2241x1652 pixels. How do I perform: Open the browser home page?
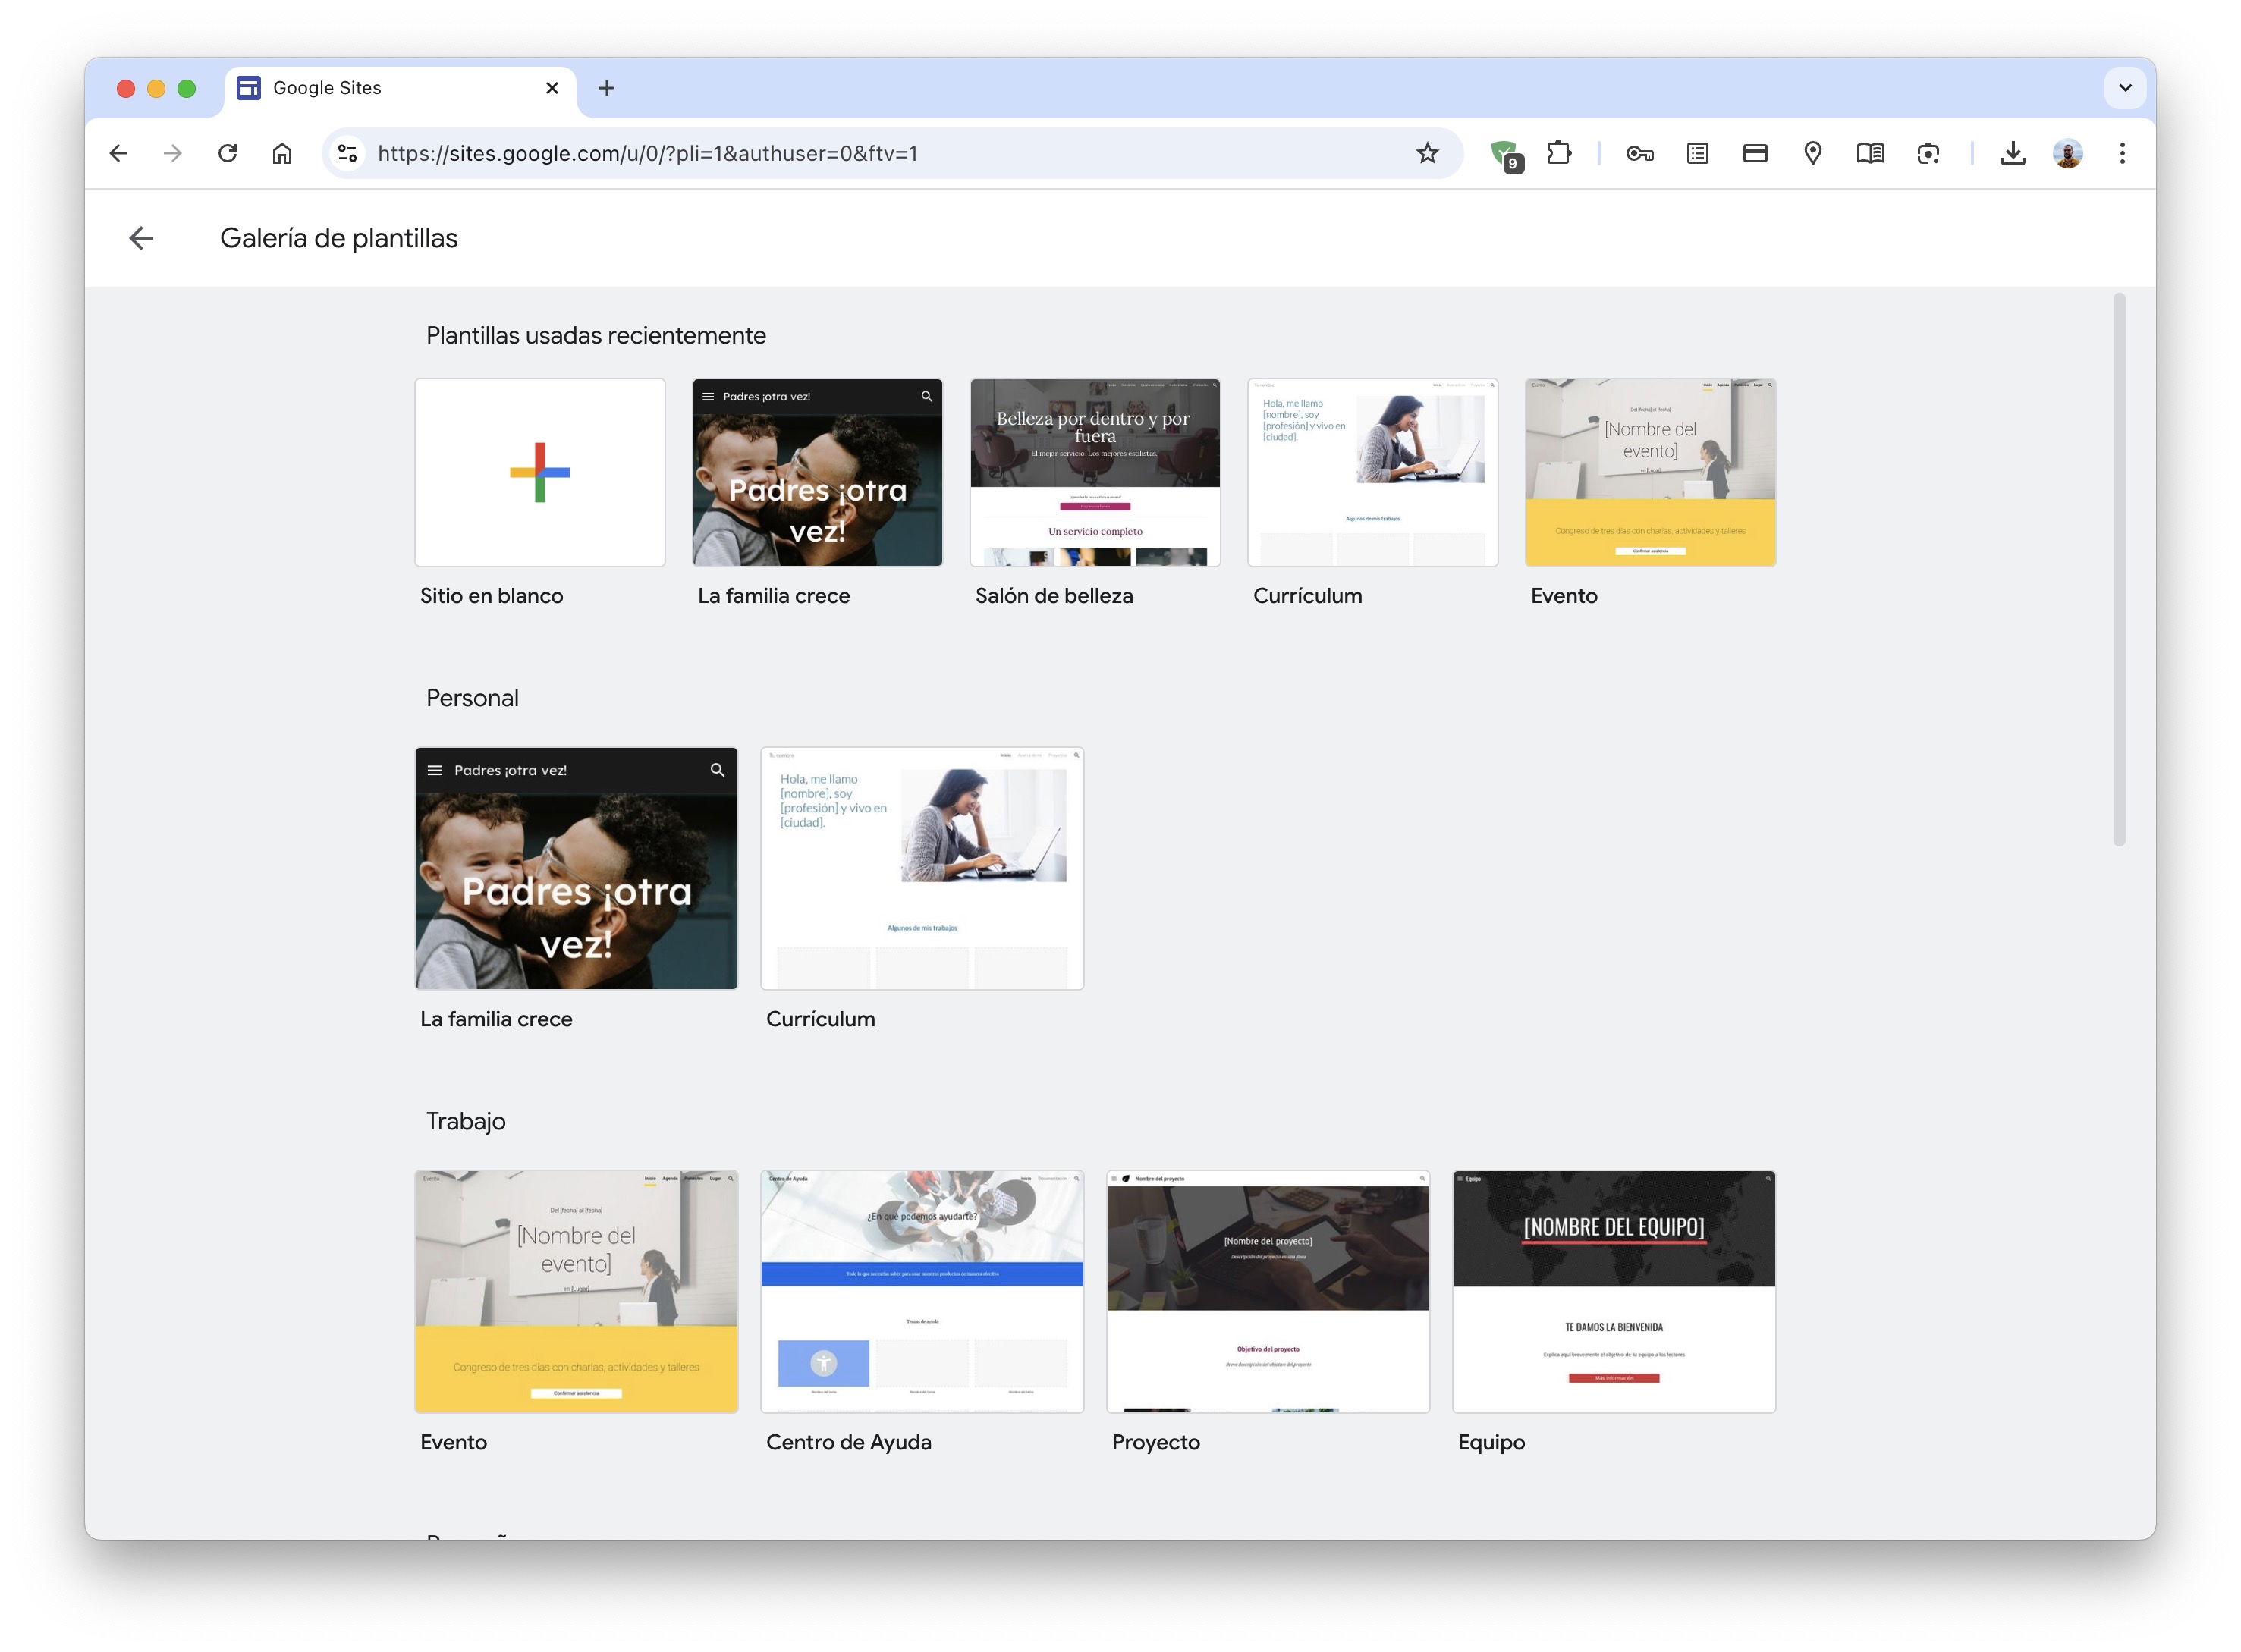pyautogui.click(x=282, y=153)
